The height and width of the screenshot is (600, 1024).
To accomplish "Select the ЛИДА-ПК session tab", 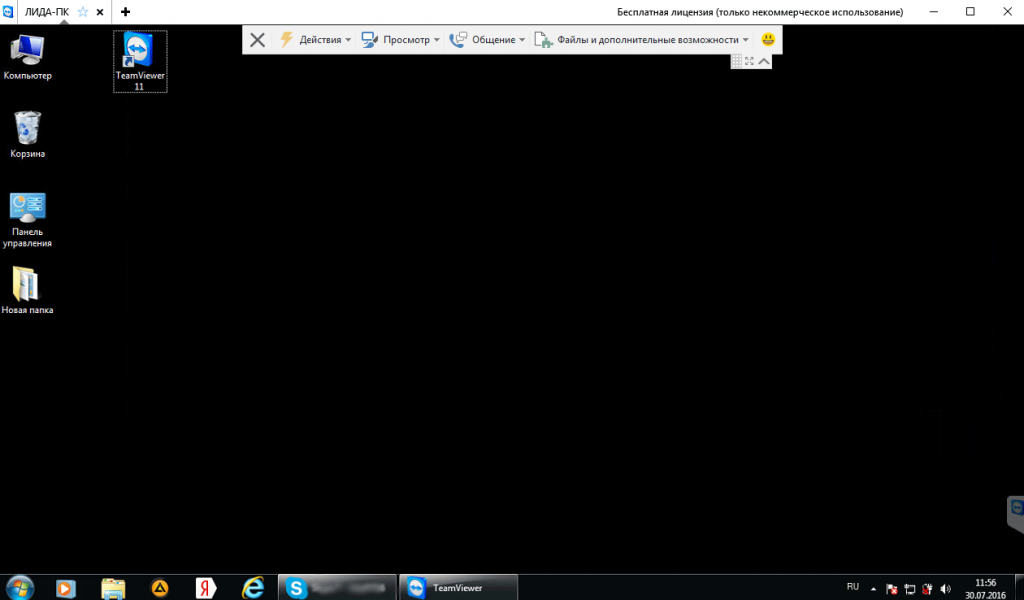I will pos(47,12).
